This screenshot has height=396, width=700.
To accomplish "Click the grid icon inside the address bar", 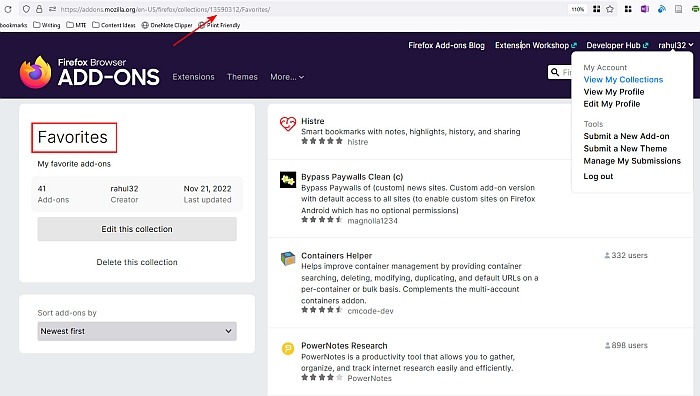I will (596, 9).
